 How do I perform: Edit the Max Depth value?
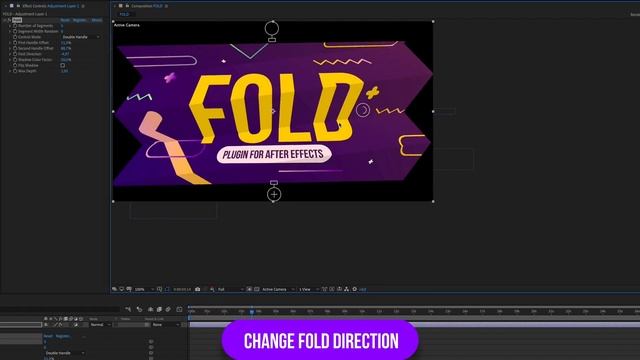[x=64, y=71]
